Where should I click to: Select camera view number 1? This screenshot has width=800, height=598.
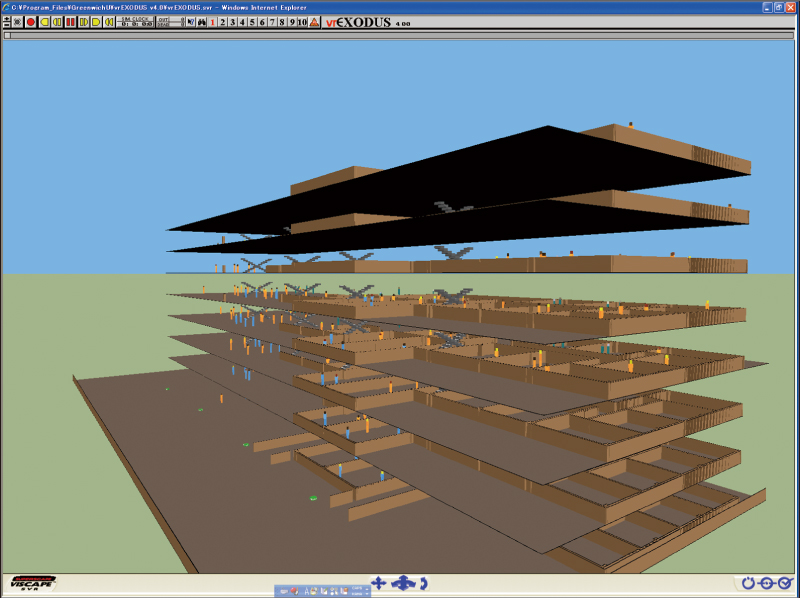click(x=213, y=22)
